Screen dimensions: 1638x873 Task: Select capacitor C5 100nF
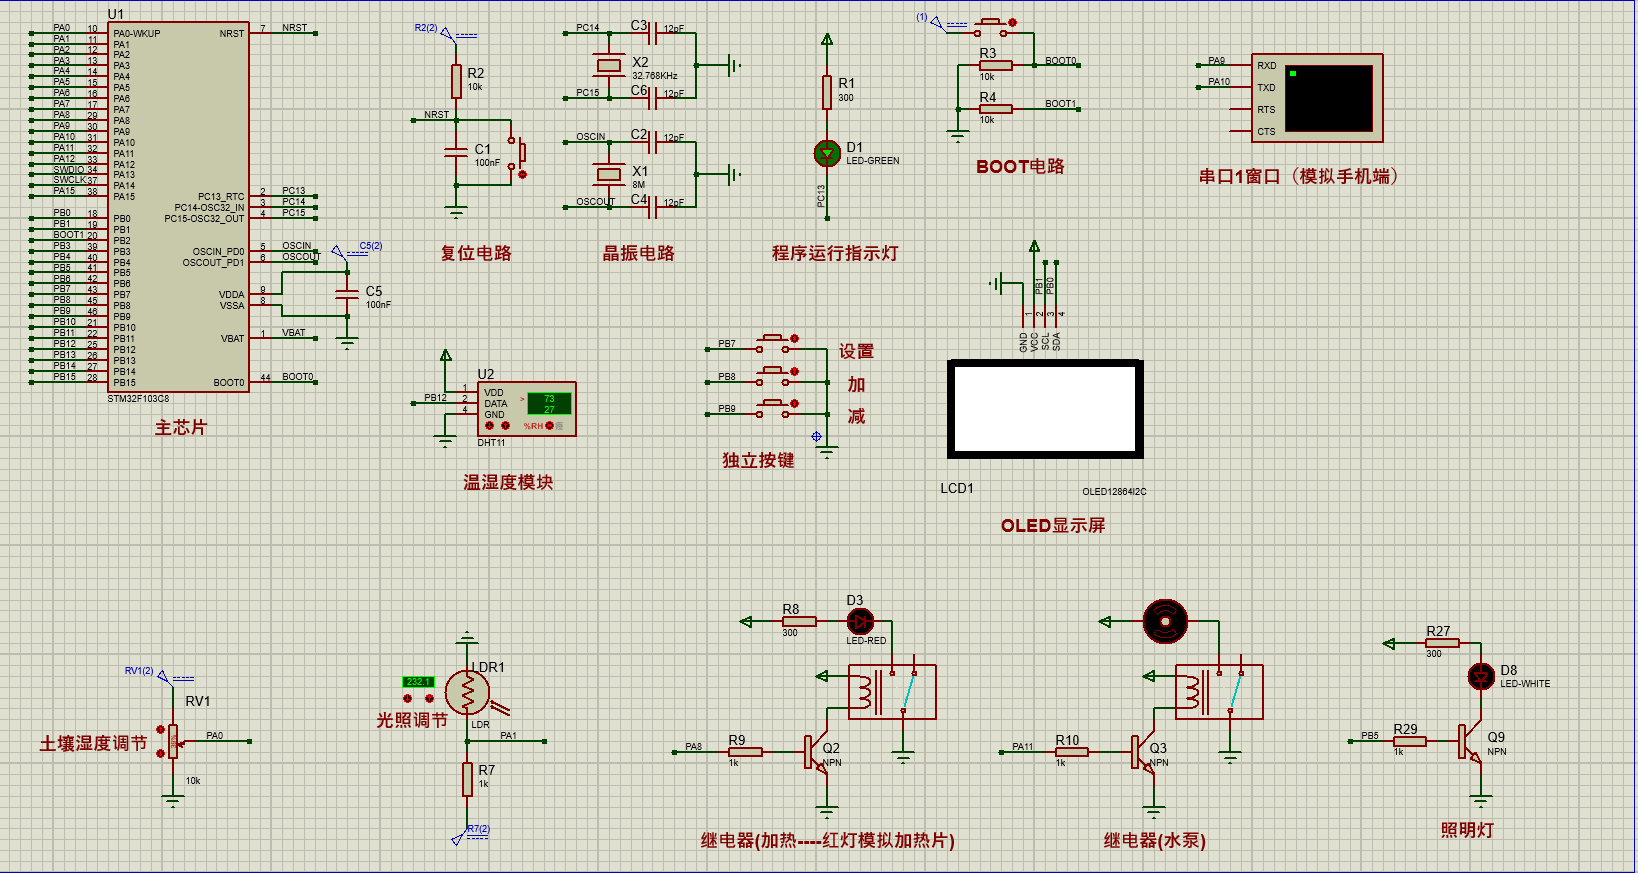(x=347, y=293)
